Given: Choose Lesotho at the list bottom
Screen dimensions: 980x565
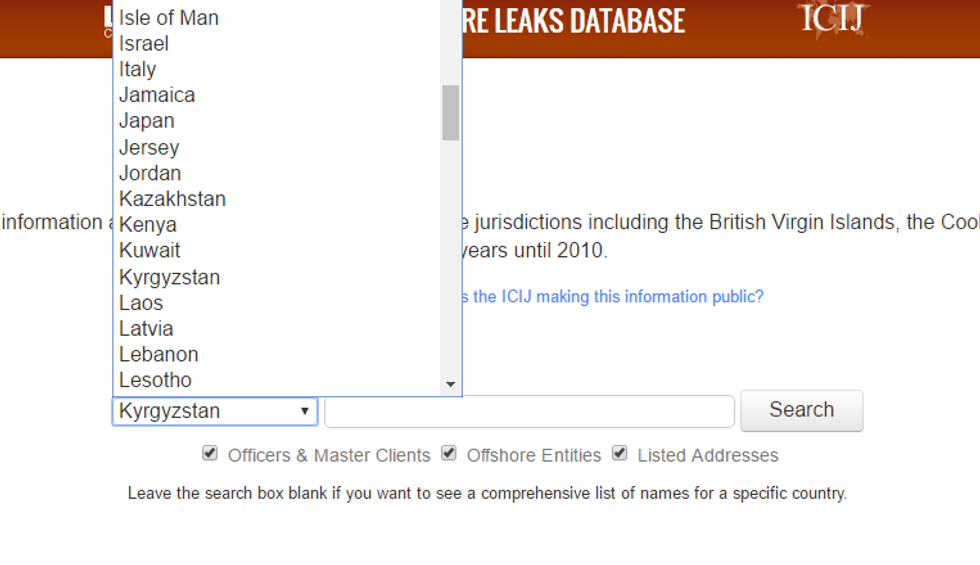Looking at the screenshot, I should (155, 380).
